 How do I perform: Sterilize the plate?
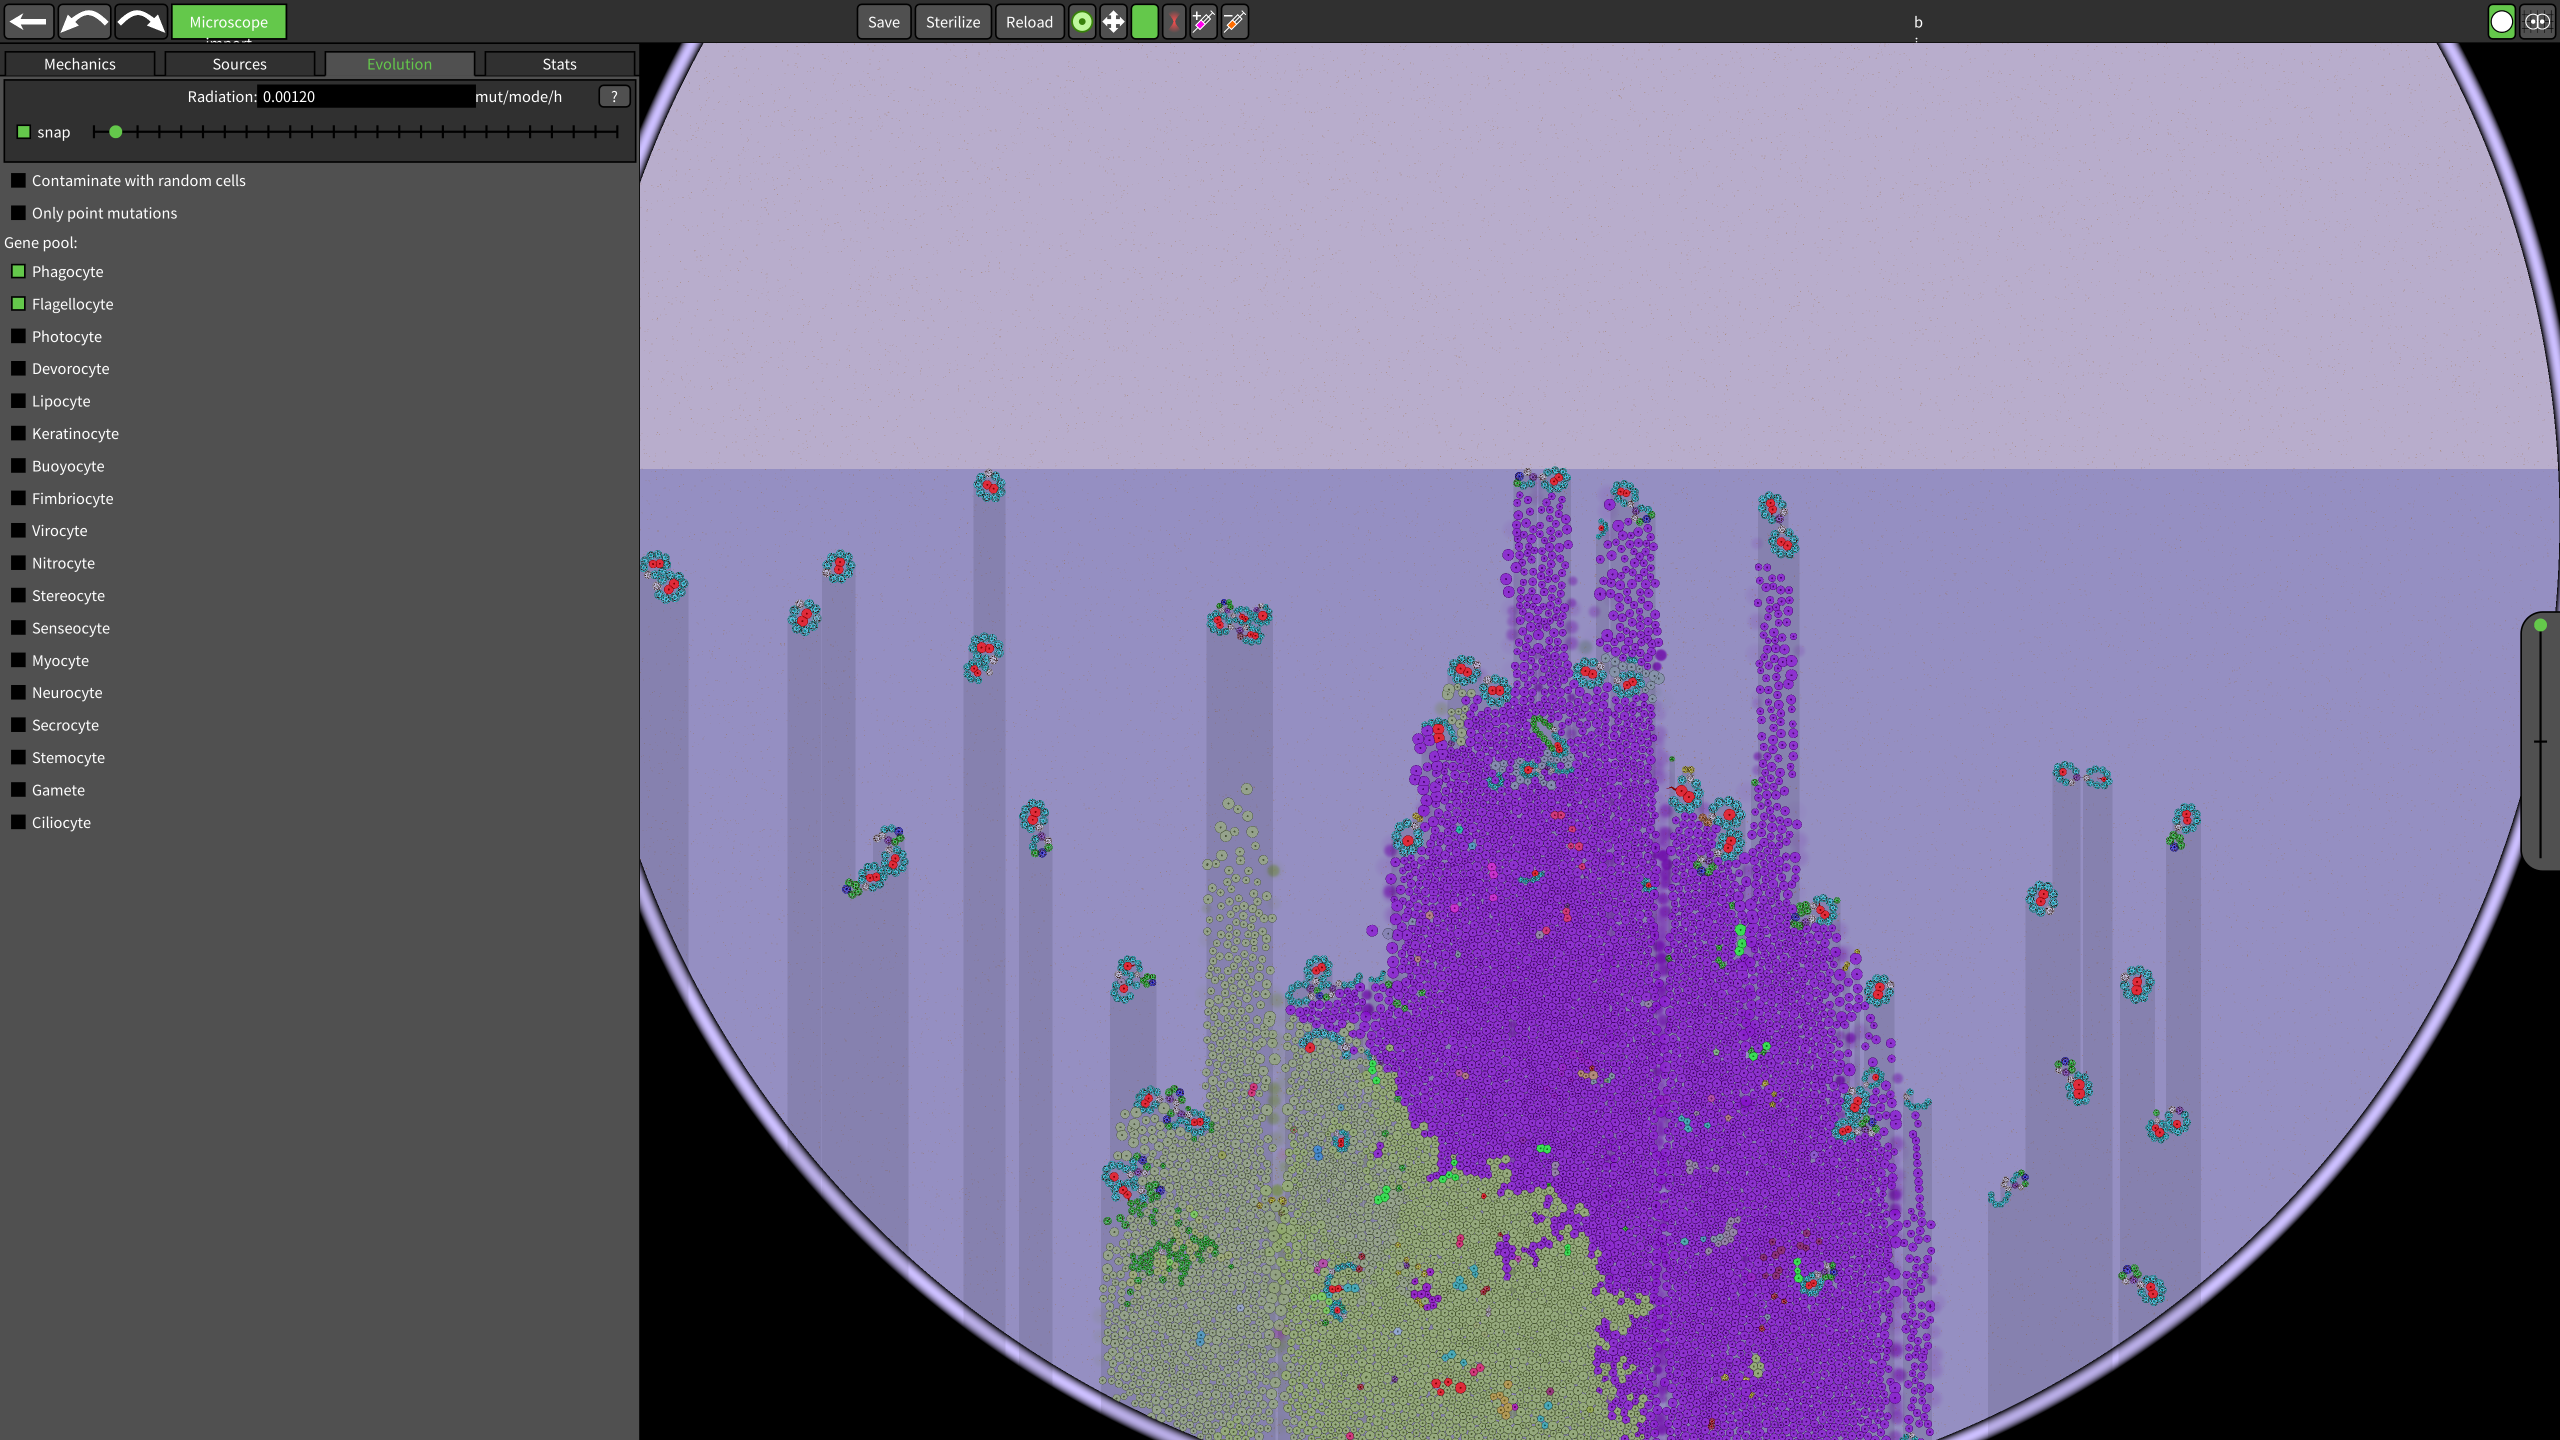pos(953,21)
